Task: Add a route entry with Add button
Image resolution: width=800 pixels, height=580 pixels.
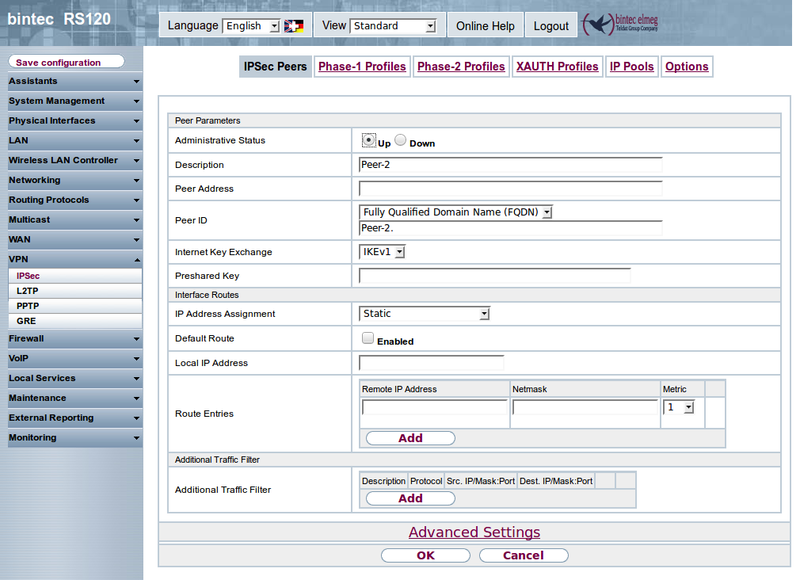Action: point(410,438)
